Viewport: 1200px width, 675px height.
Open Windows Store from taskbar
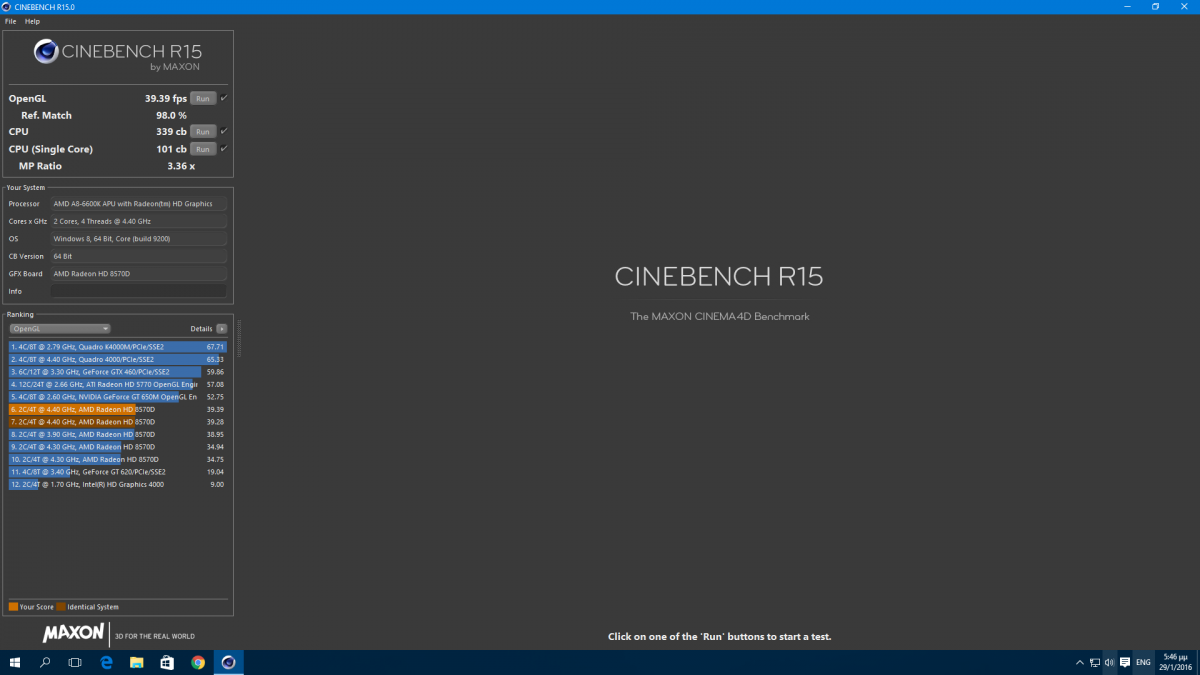pos(167,662)
